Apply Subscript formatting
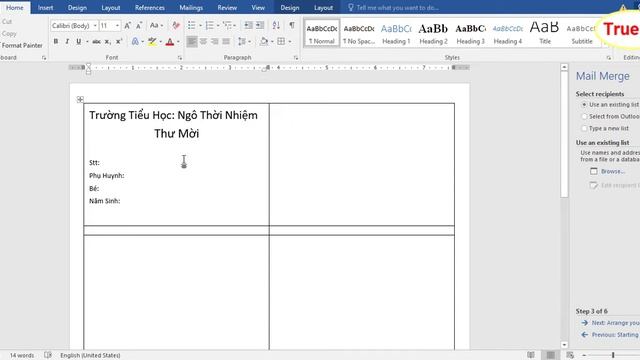640x360 pixels. 108,41
